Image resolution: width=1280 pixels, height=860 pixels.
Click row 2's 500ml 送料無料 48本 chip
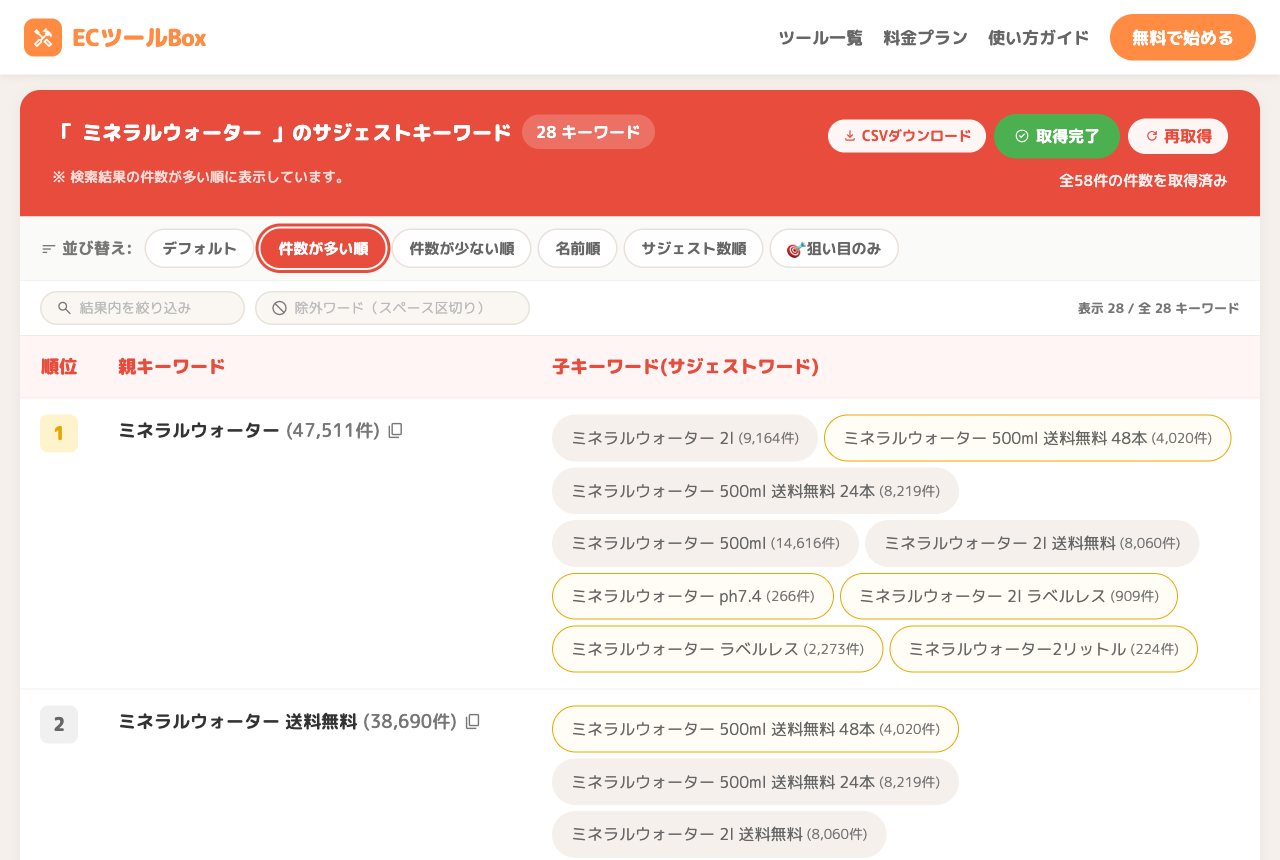coord(755,729)
